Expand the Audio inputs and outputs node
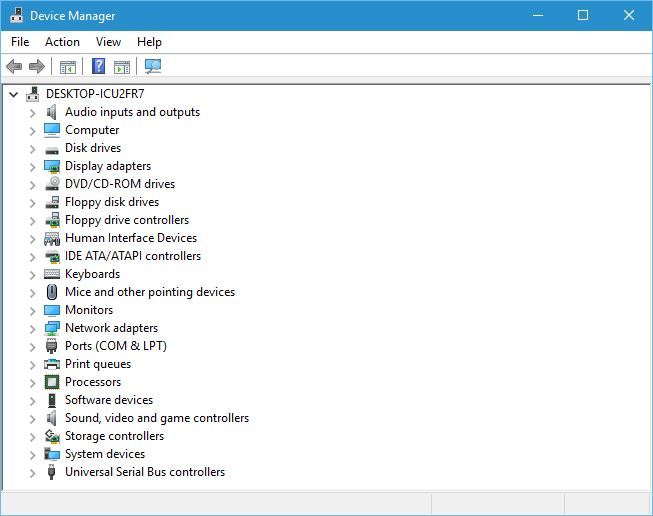This screenshot has width=653, height=516. pos(32,112)
